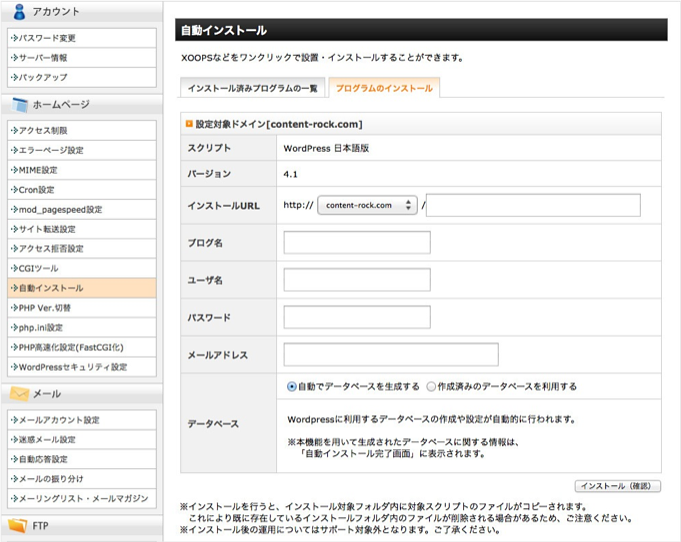Open php.ini設定 in the sidebar
681x542 pixels.
coord(82,328)
